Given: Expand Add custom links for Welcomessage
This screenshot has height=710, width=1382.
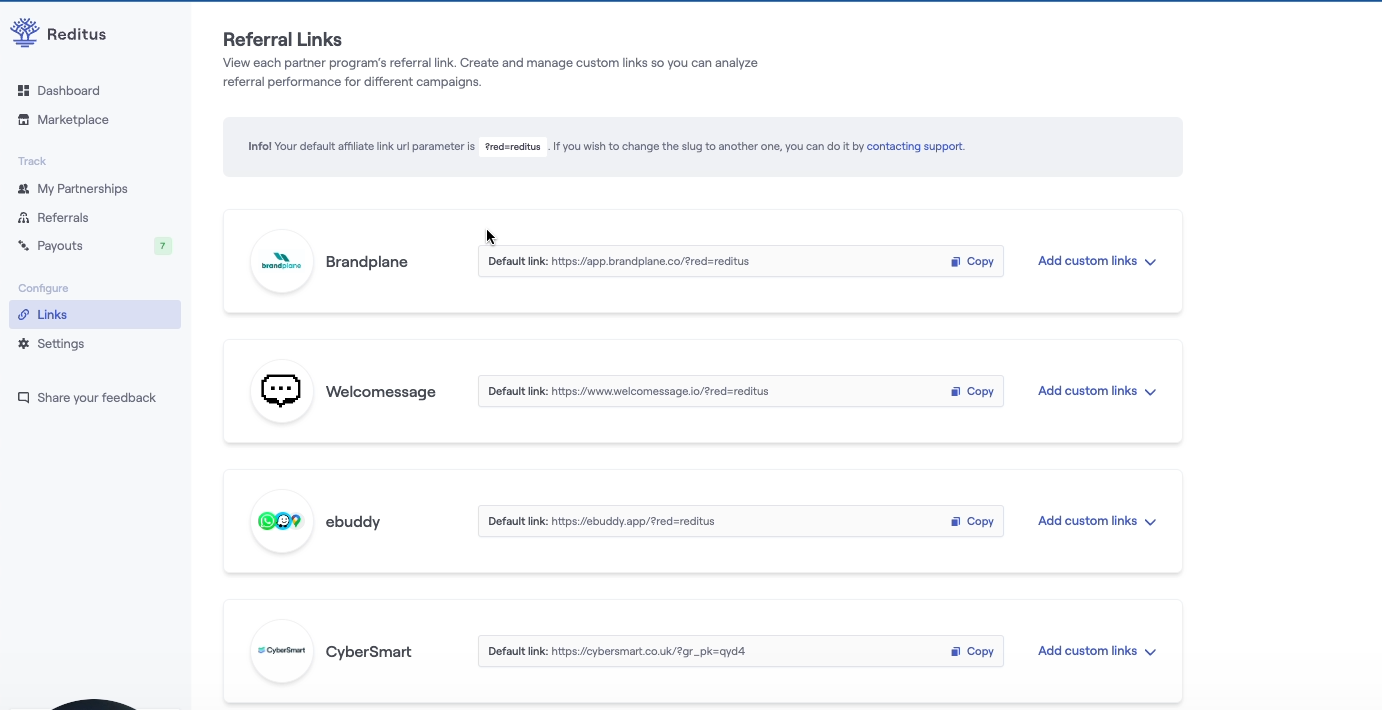Looking at the screenshot, I should click(1097, 391).
